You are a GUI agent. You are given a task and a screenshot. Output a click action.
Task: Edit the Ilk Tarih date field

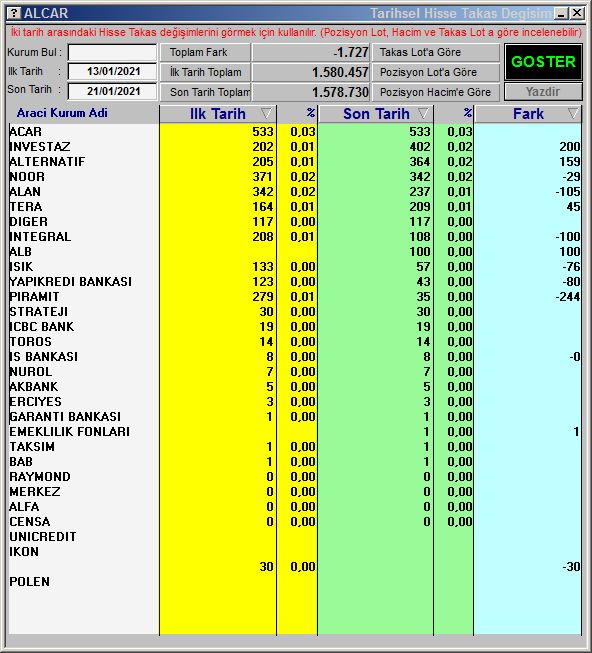(x=112, y=72)
